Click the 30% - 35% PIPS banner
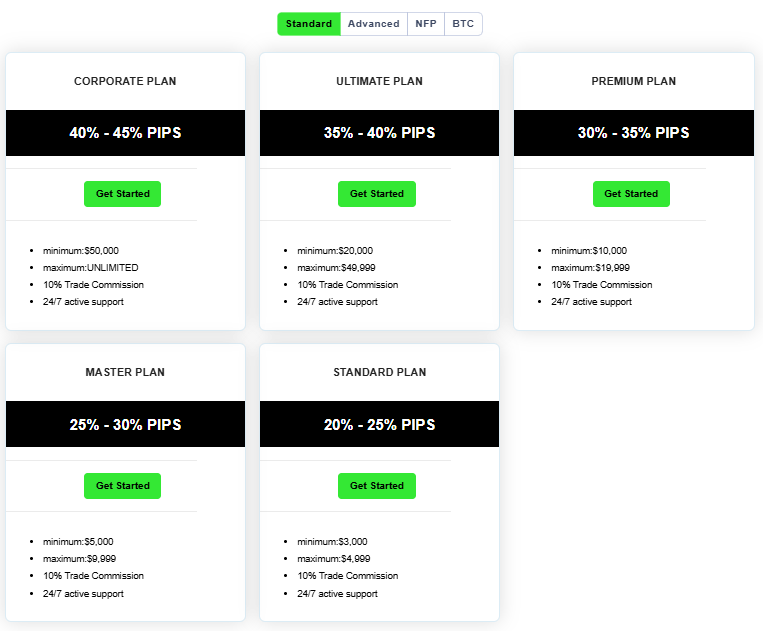 tap(633, 133)
